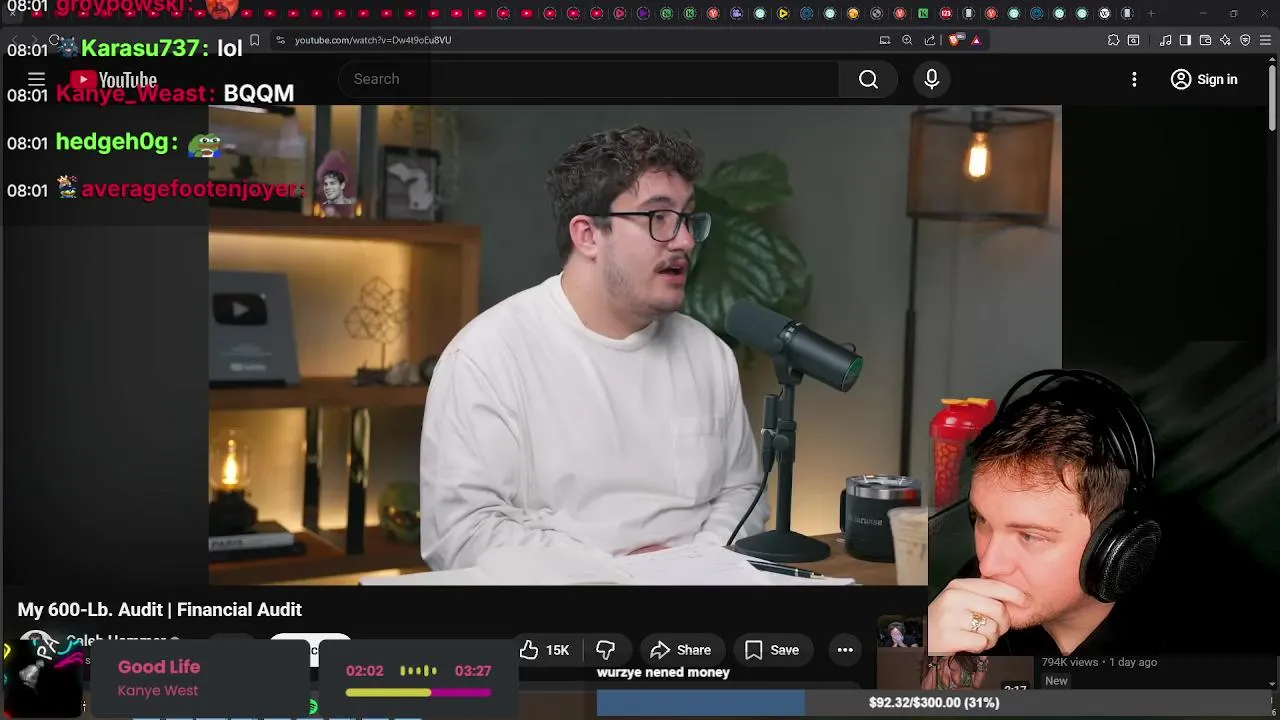The image size is (1280, 720).
Task: Click the 794K views text
Action: [x=1070, y=662]
